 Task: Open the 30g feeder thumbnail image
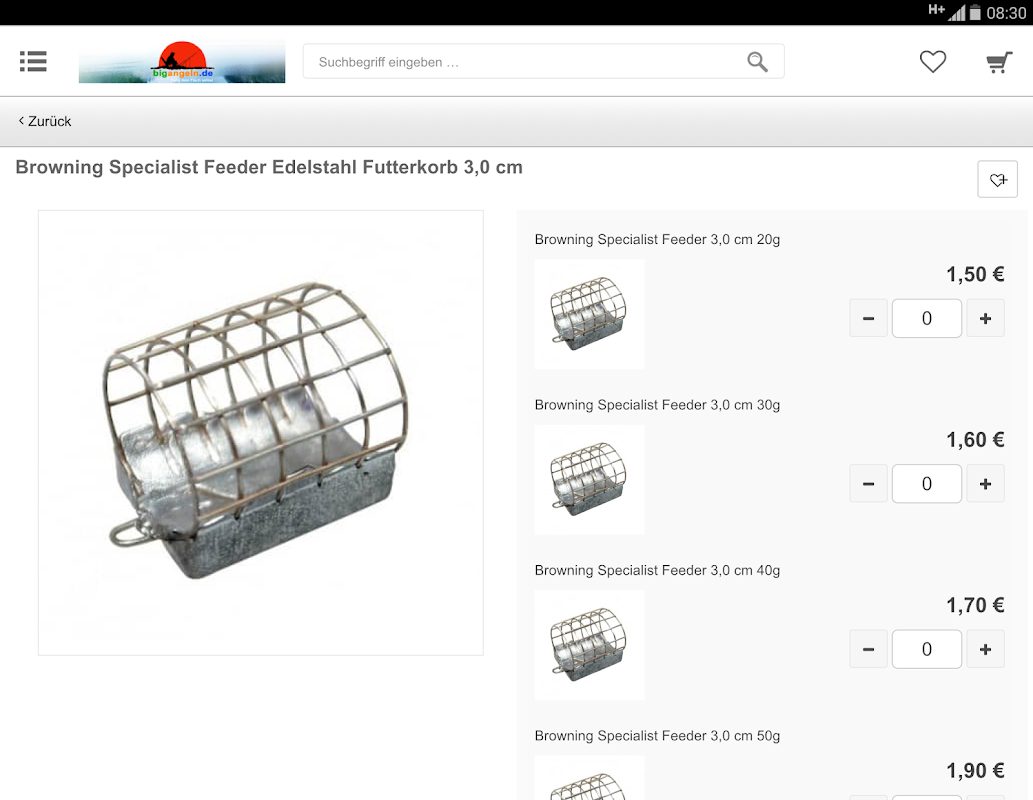(590, 479)
